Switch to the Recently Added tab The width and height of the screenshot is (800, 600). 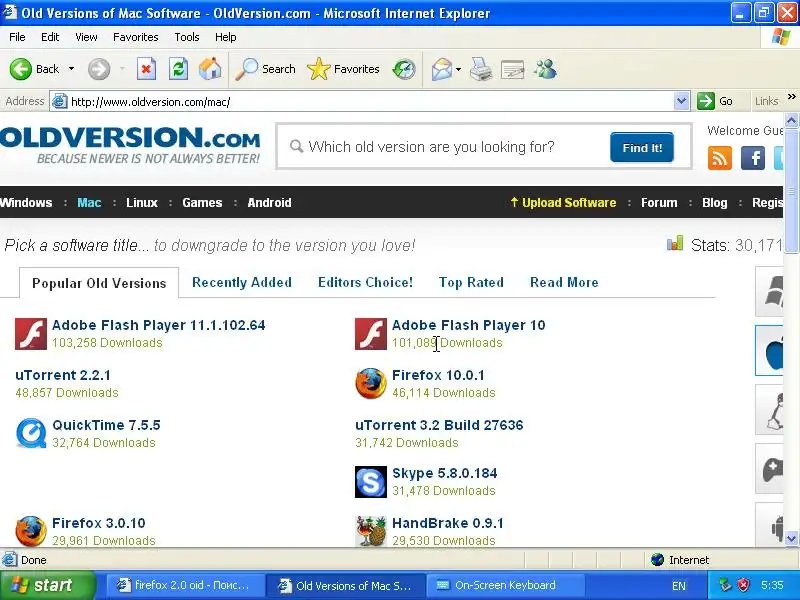pyautogui.click(x=242, y=282)
